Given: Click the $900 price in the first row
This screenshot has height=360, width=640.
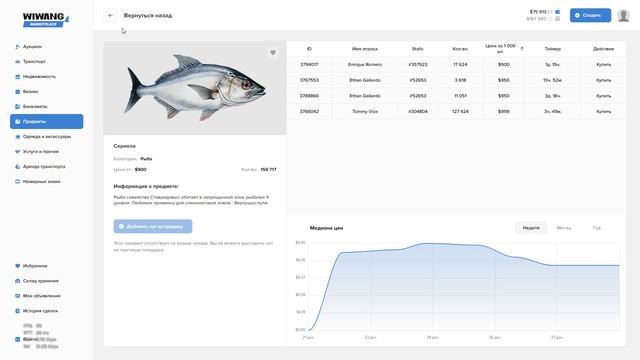Looking at the screenshot, I should coord(504,64).
